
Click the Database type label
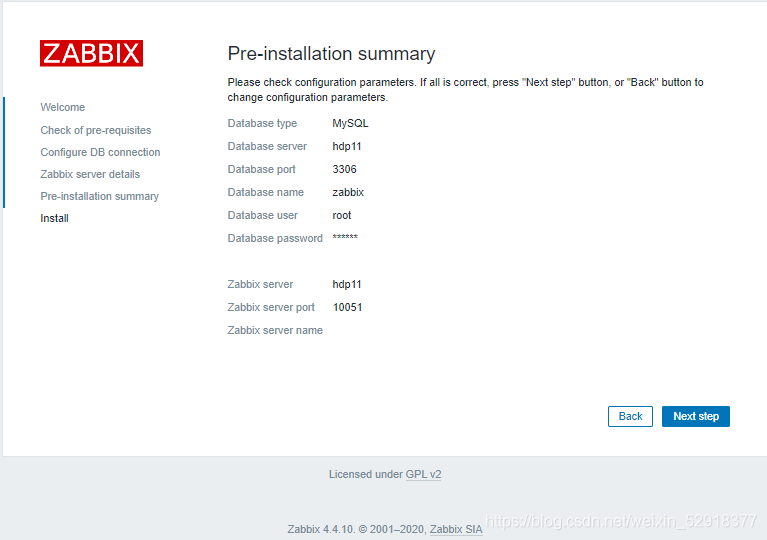click(x=262, y=123)
